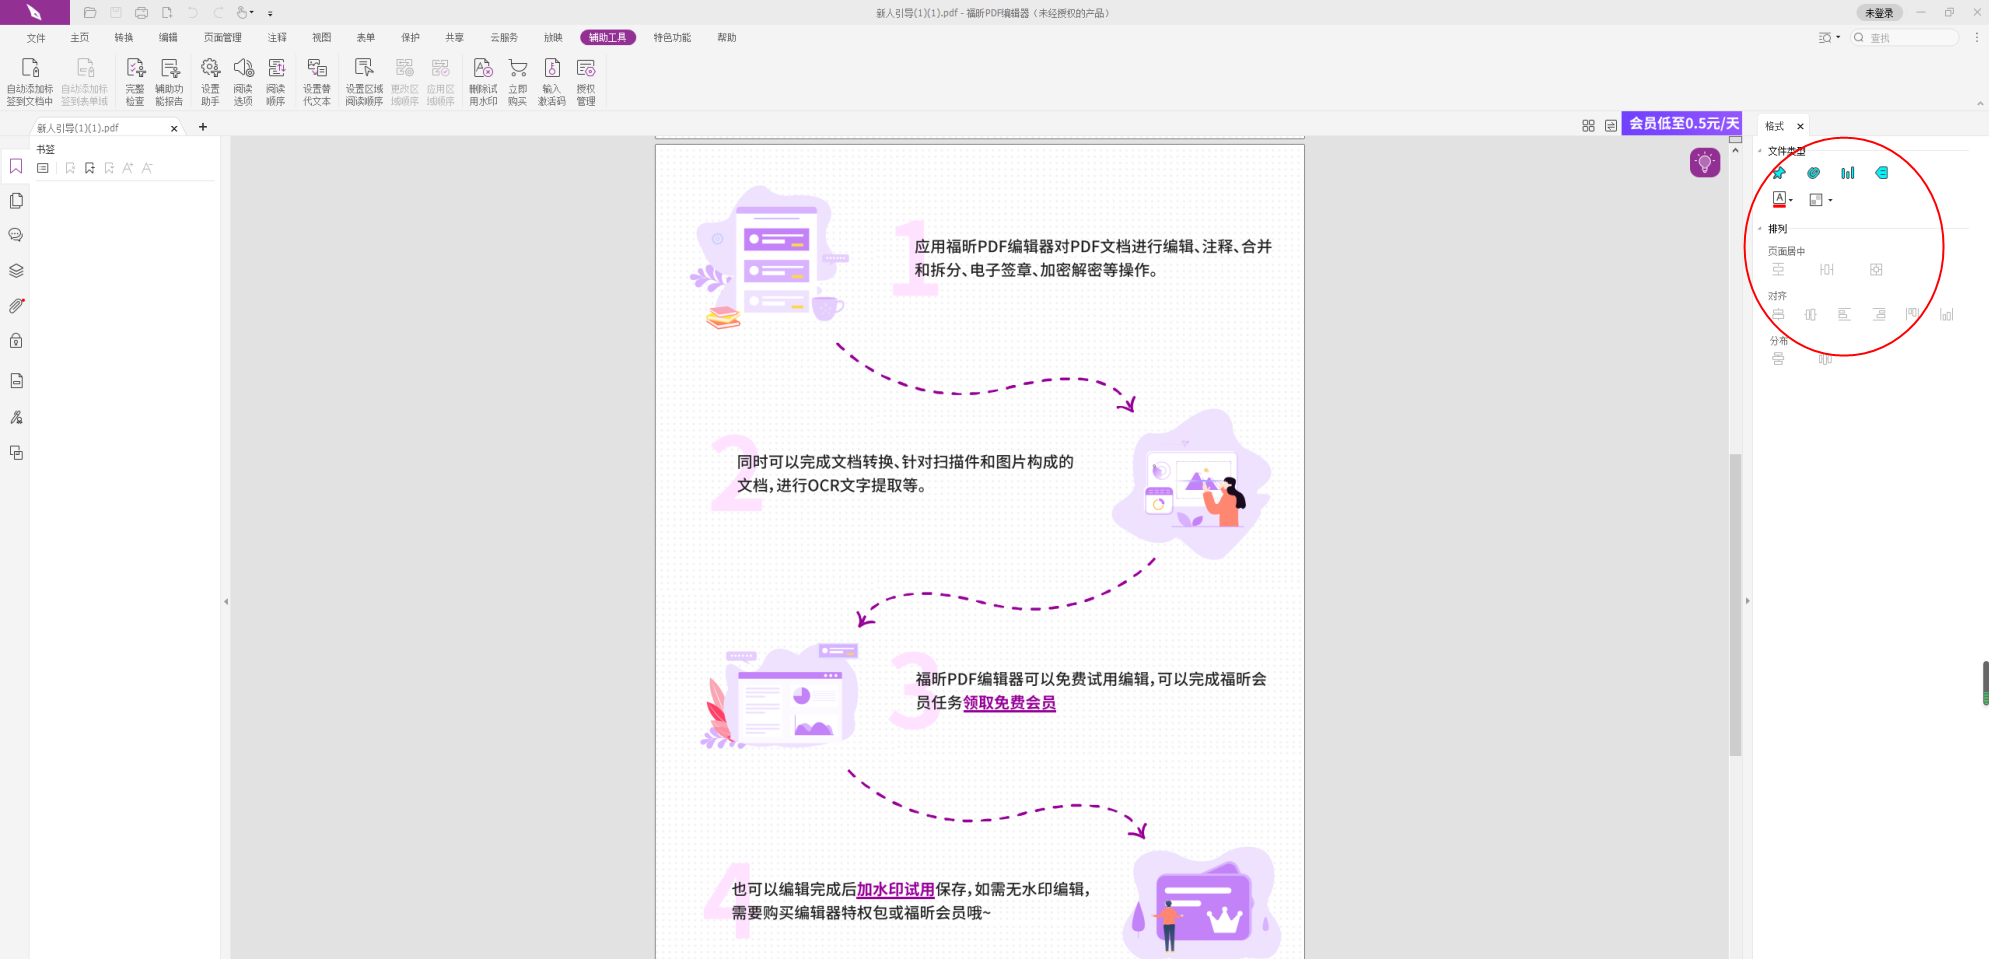Click the red font color swatch
This screenshot has width=1989, height=959.
click(x=1780, y=204)
